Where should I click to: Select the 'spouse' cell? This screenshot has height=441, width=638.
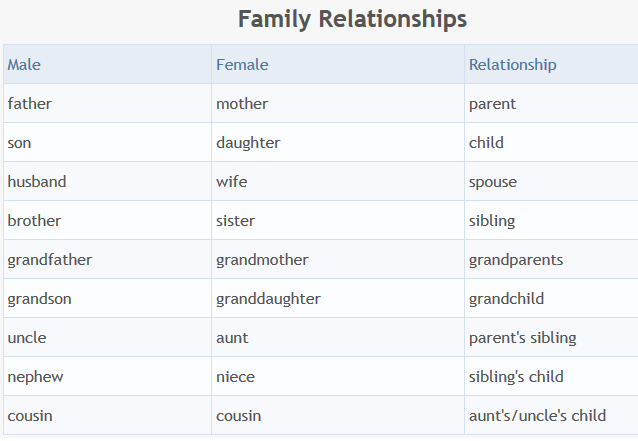(551, 181)
